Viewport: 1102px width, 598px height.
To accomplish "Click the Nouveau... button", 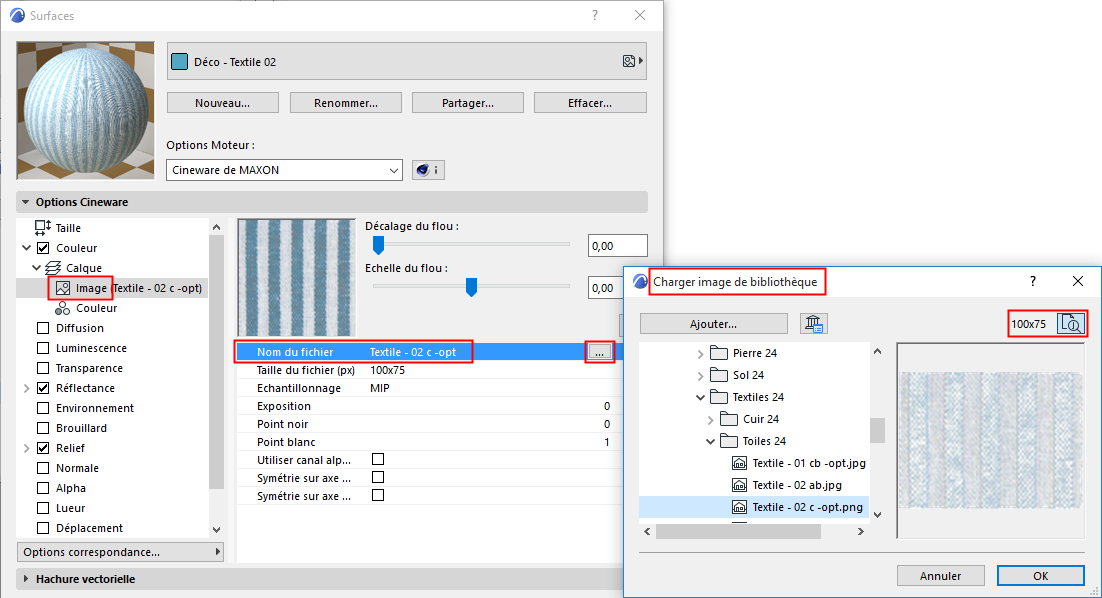I will click(x=223, y=103).
